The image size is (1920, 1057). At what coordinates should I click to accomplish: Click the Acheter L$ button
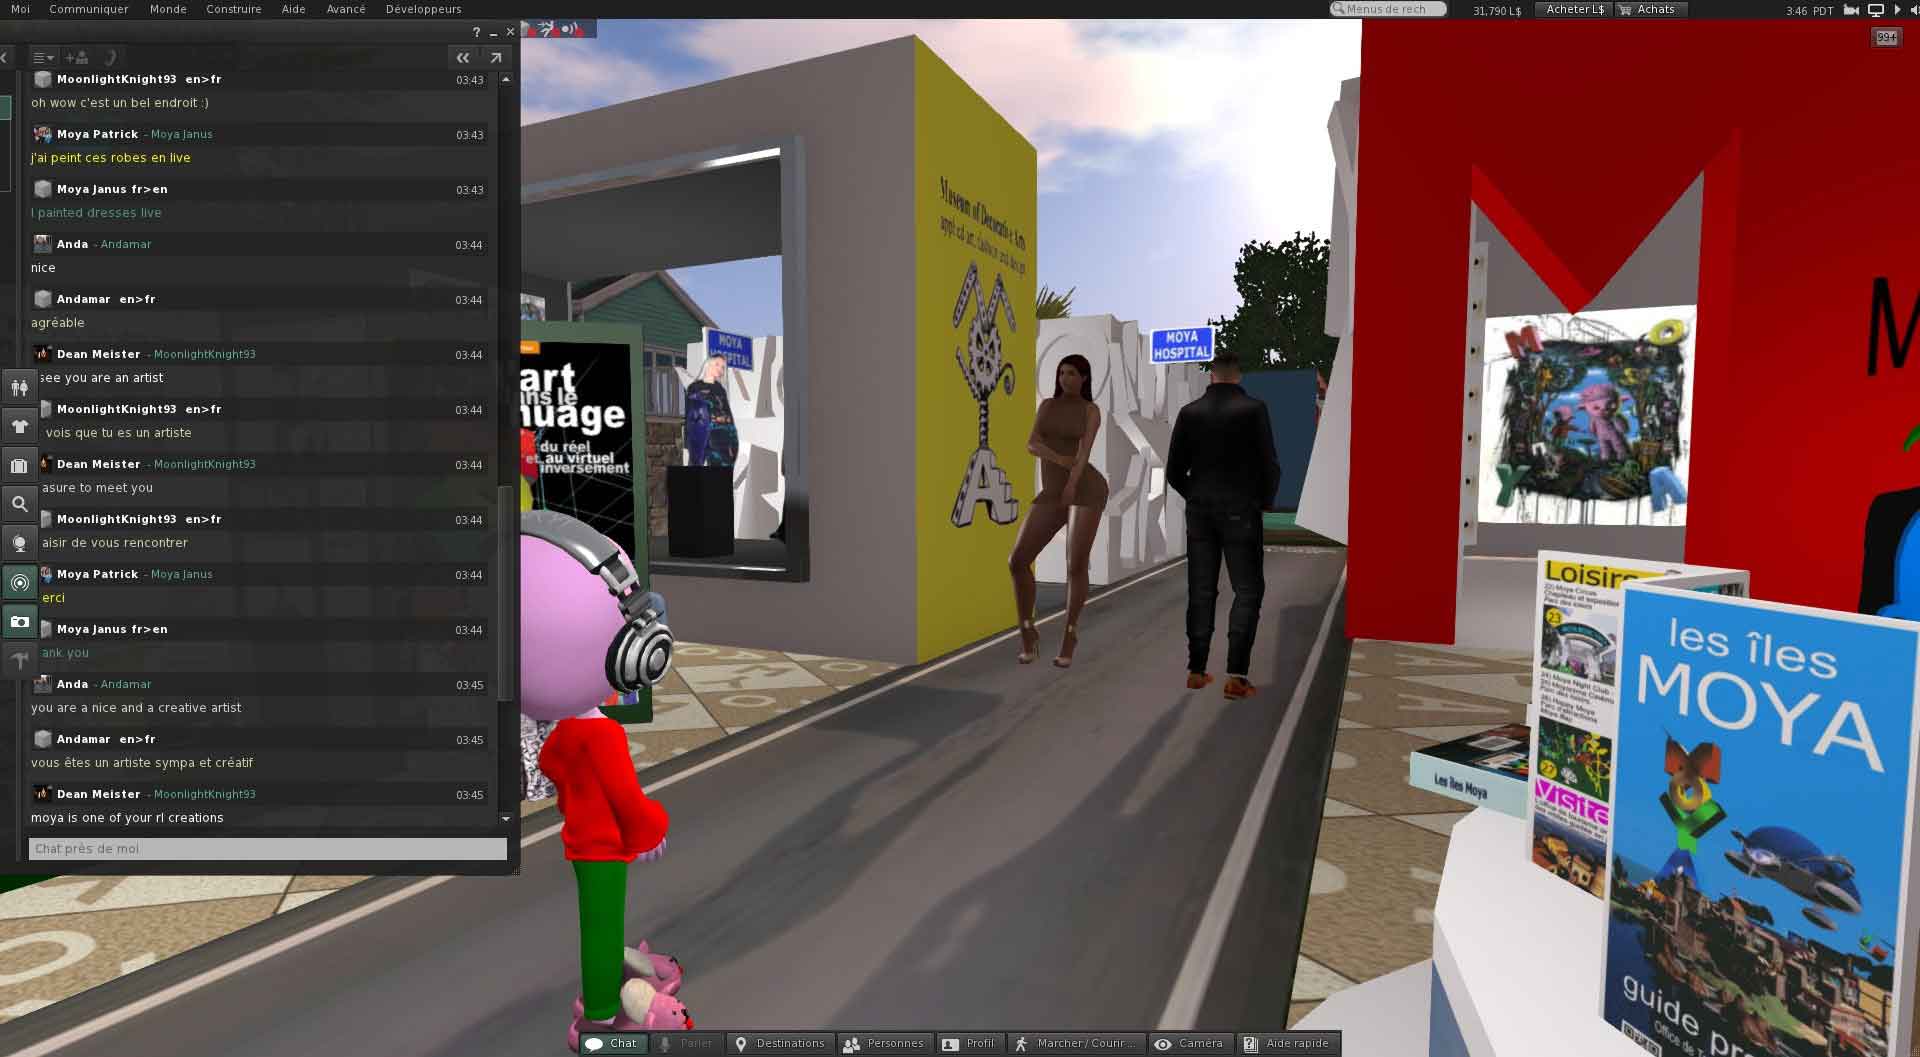[1574, 9]
